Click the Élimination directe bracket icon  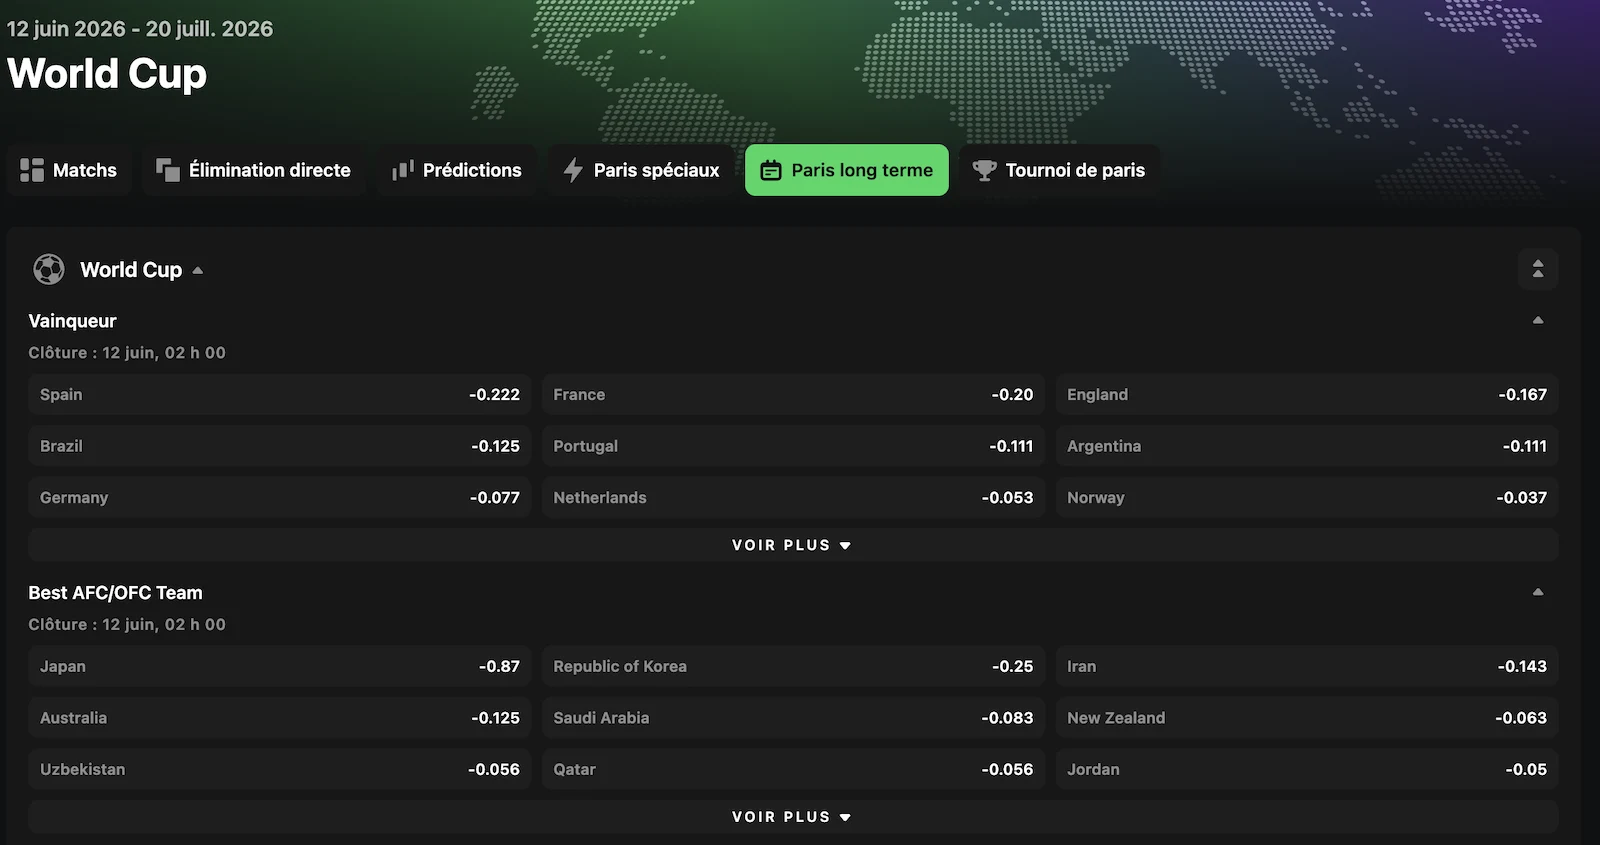[168, 170]
